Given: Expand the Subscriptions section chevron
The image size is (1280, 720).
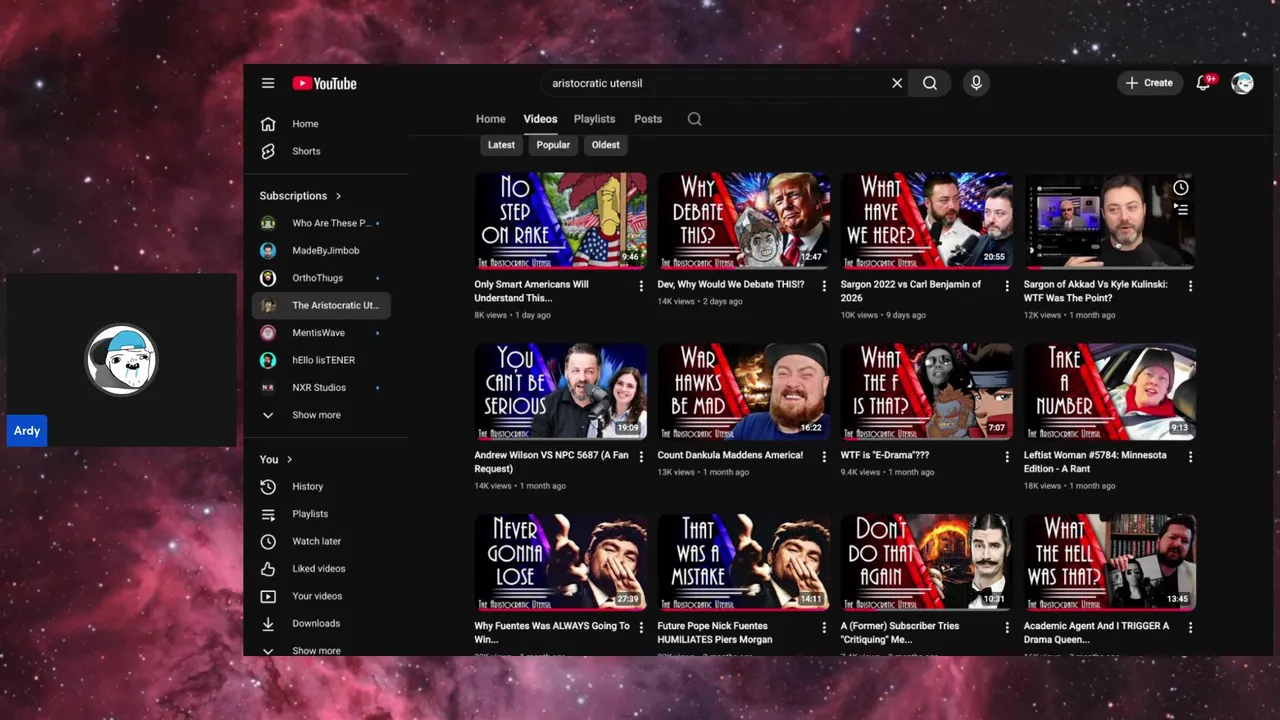Looking at the screenshot, I should coord(338,196).
